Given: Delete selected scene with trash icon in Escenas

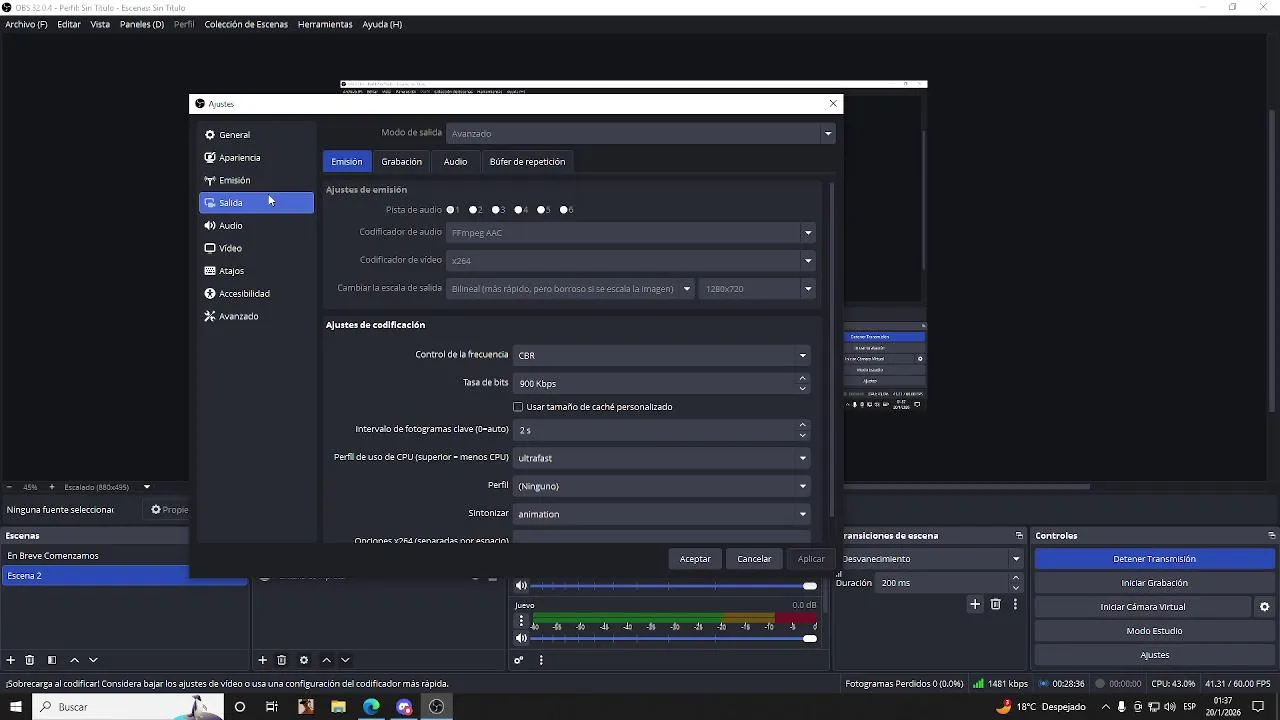Looking at the screenshot, I should click(30, 660).
